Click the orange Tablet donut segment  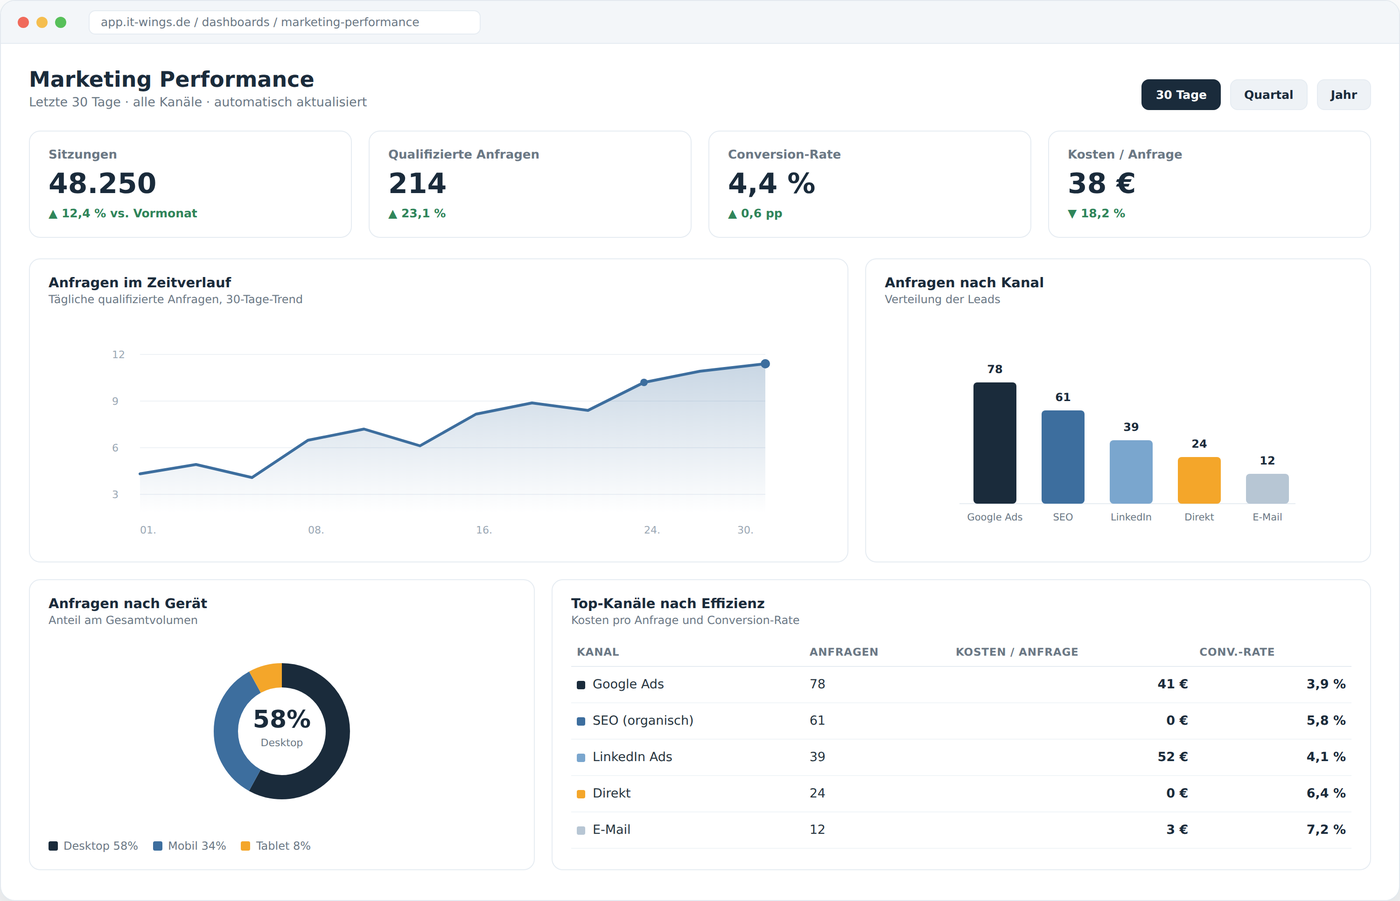(x=267, y=677)
